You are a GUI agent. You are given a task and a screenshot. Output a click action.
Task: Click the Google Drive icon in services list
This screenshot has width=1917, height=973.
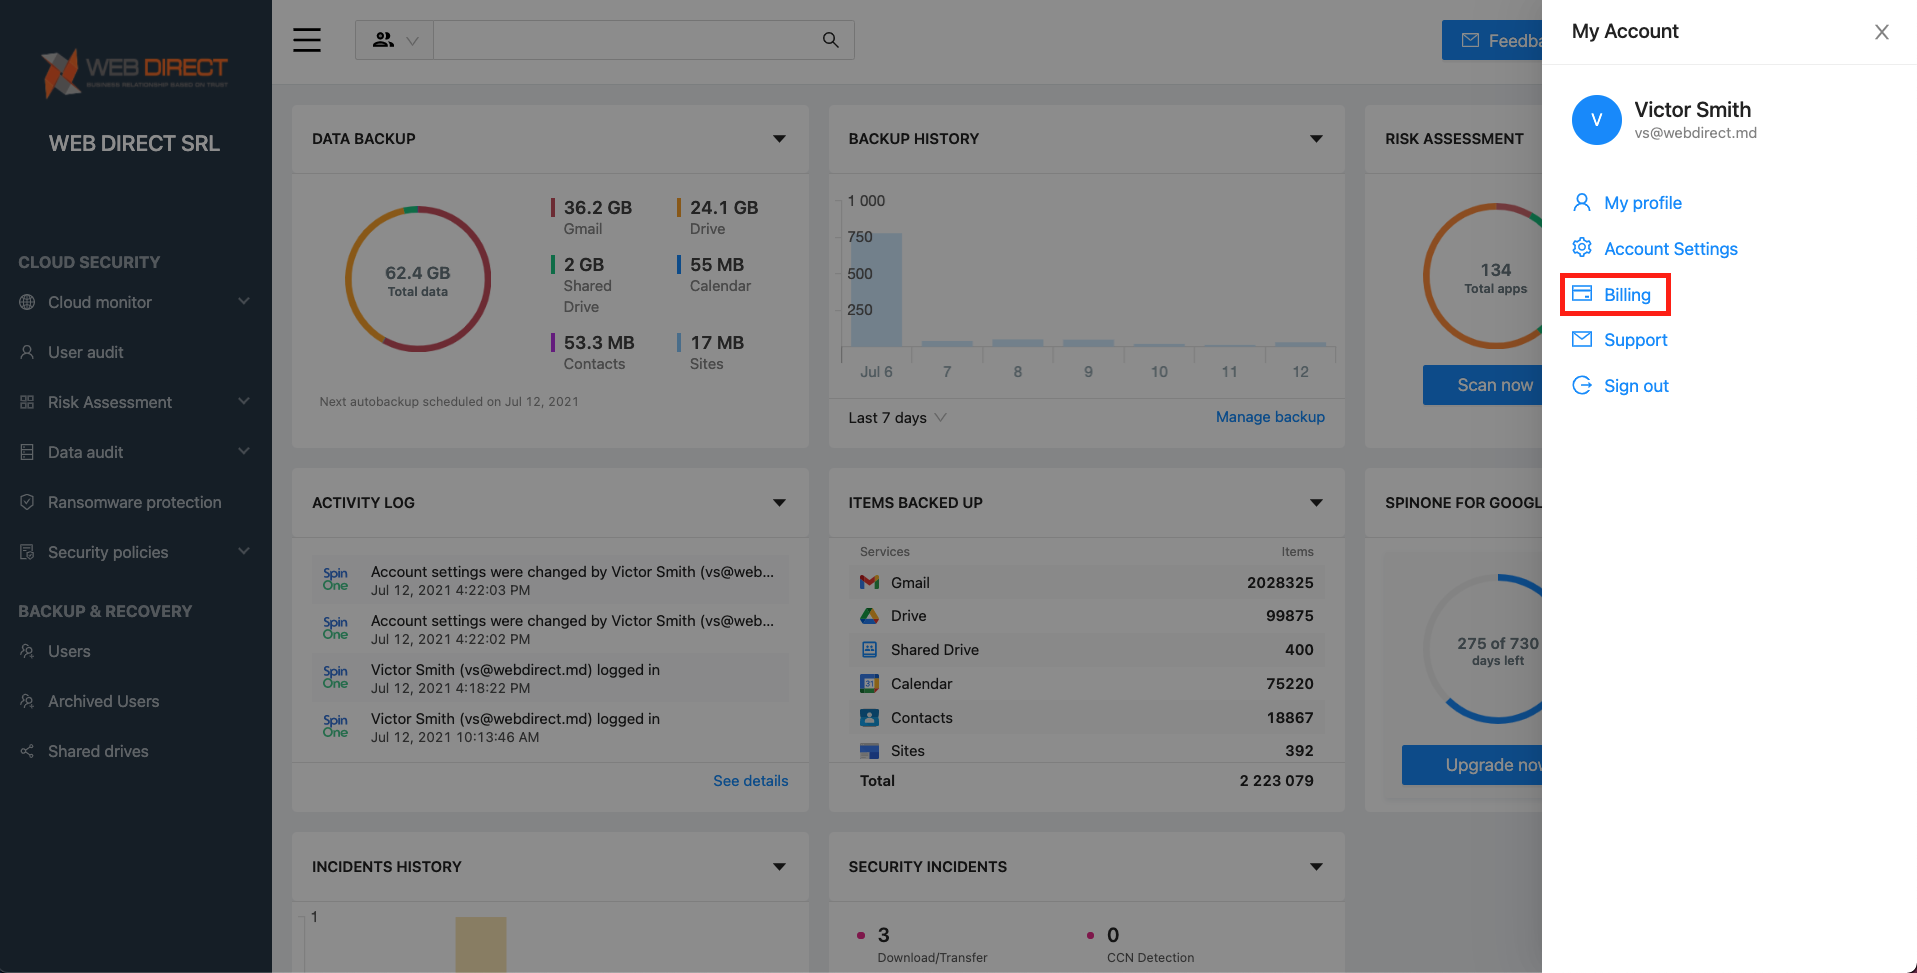869,616
